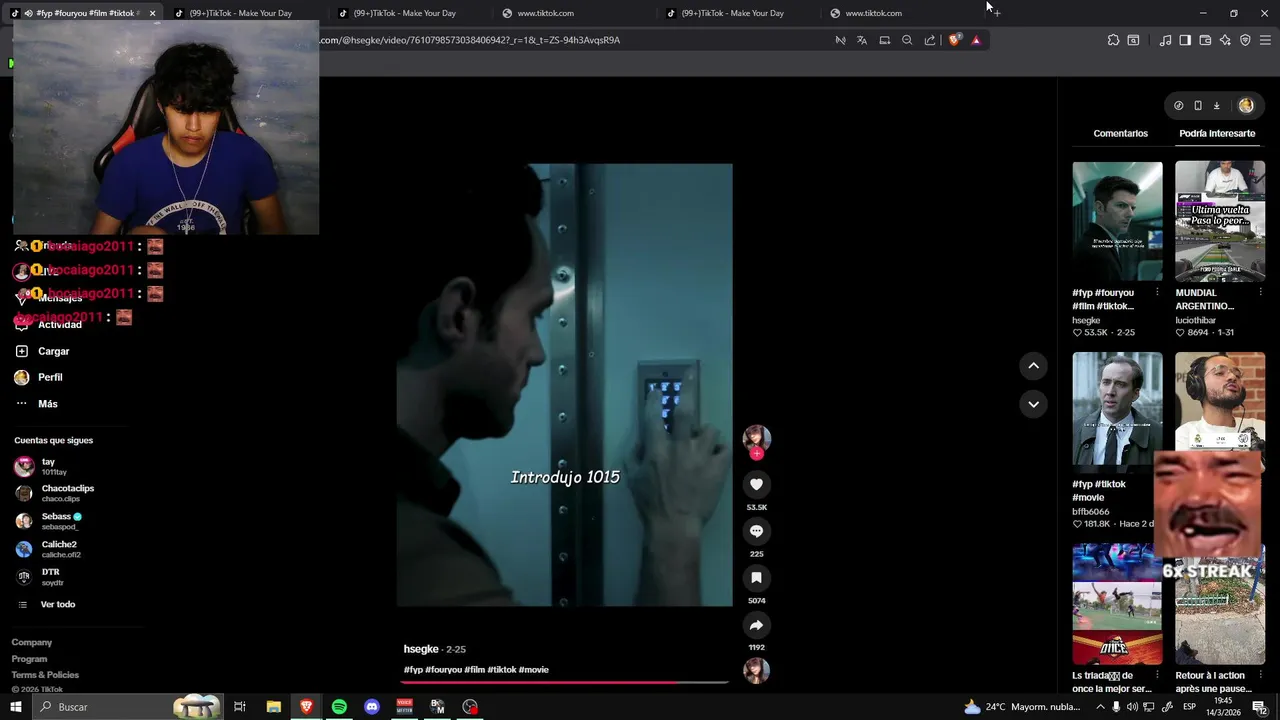Open the profile avatar menu at top right
This screenshot has height=720, width=1280.
(x=1246, y=105)
